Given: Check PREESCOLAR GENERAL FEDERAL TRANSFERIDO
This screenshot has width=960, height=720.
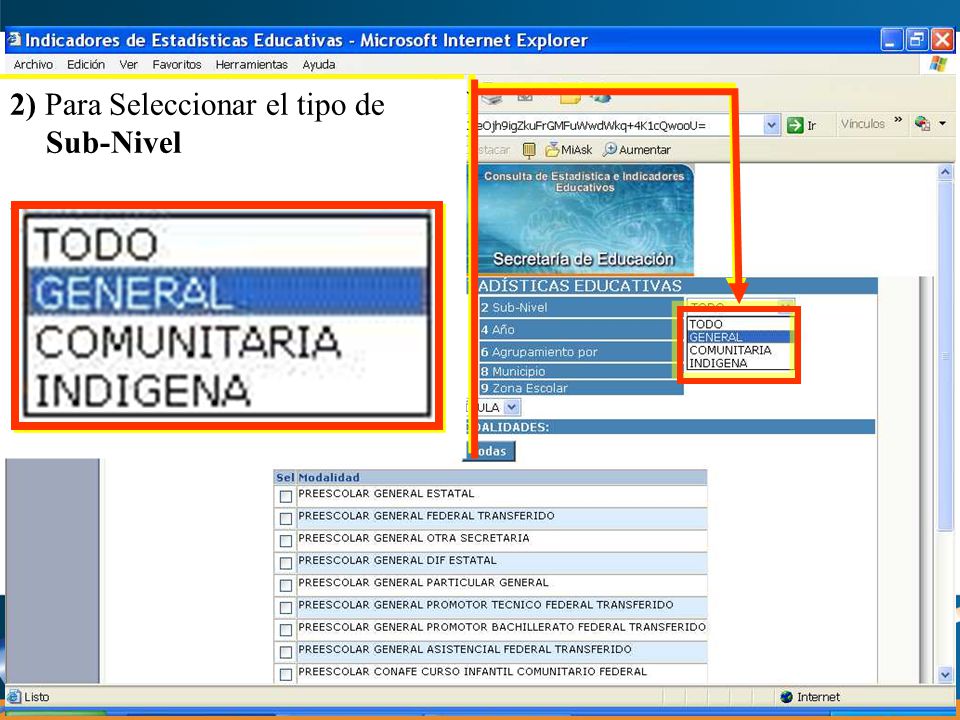Looking at the screenshot, I should tap(286, 519).
